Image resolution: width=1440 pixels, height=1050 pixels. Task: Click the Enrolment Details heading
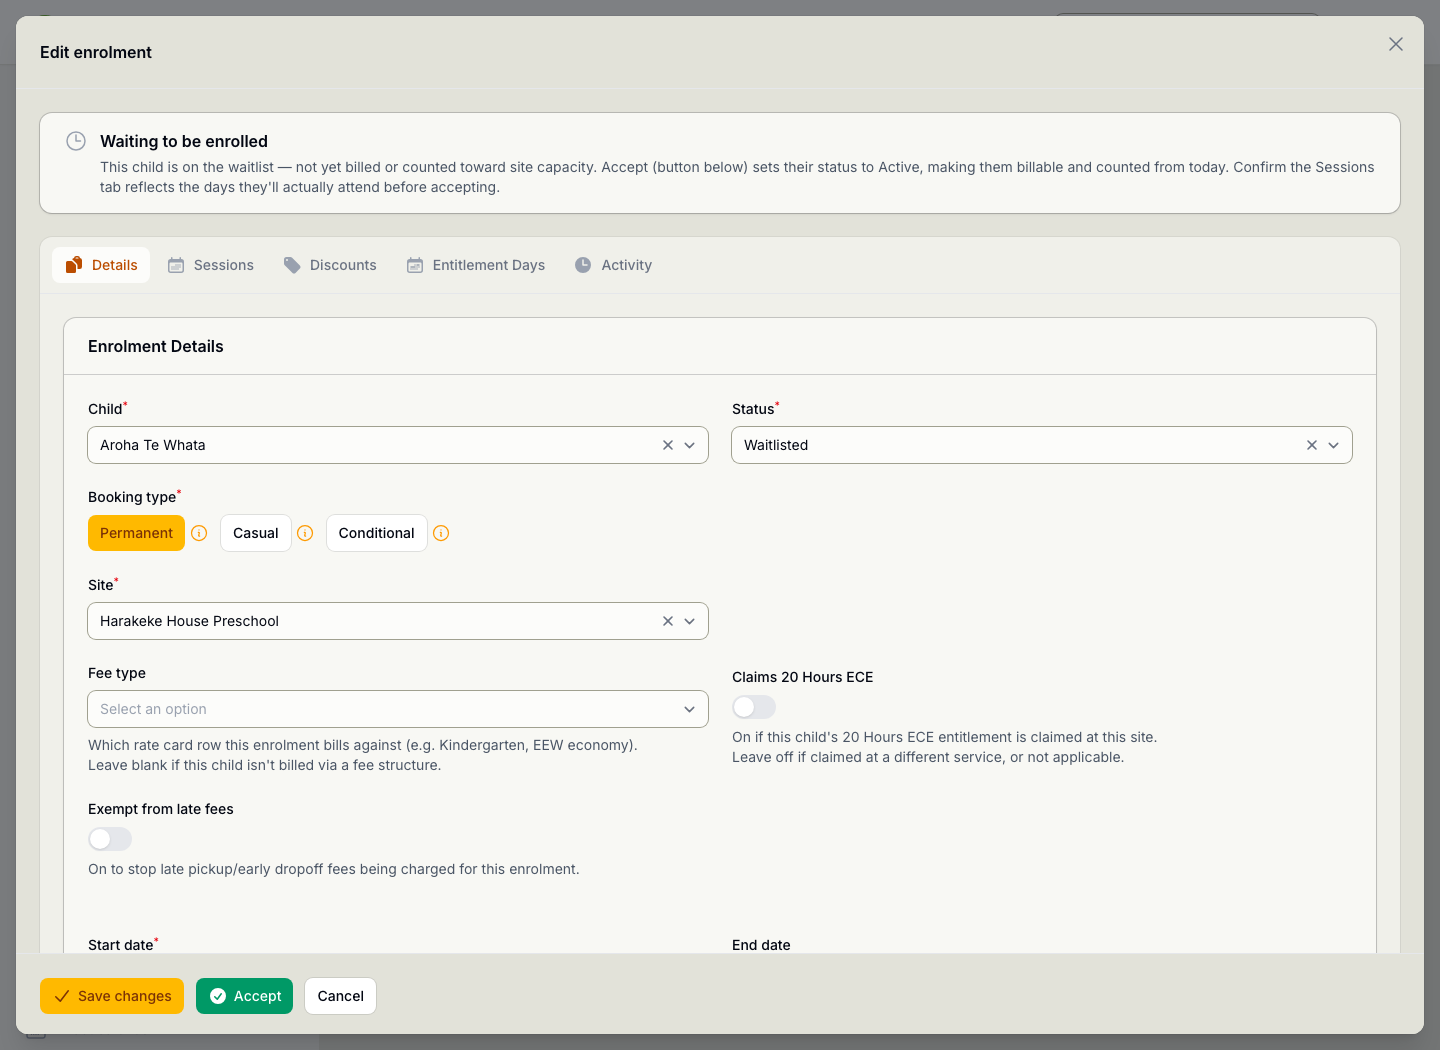click(156, 346)
